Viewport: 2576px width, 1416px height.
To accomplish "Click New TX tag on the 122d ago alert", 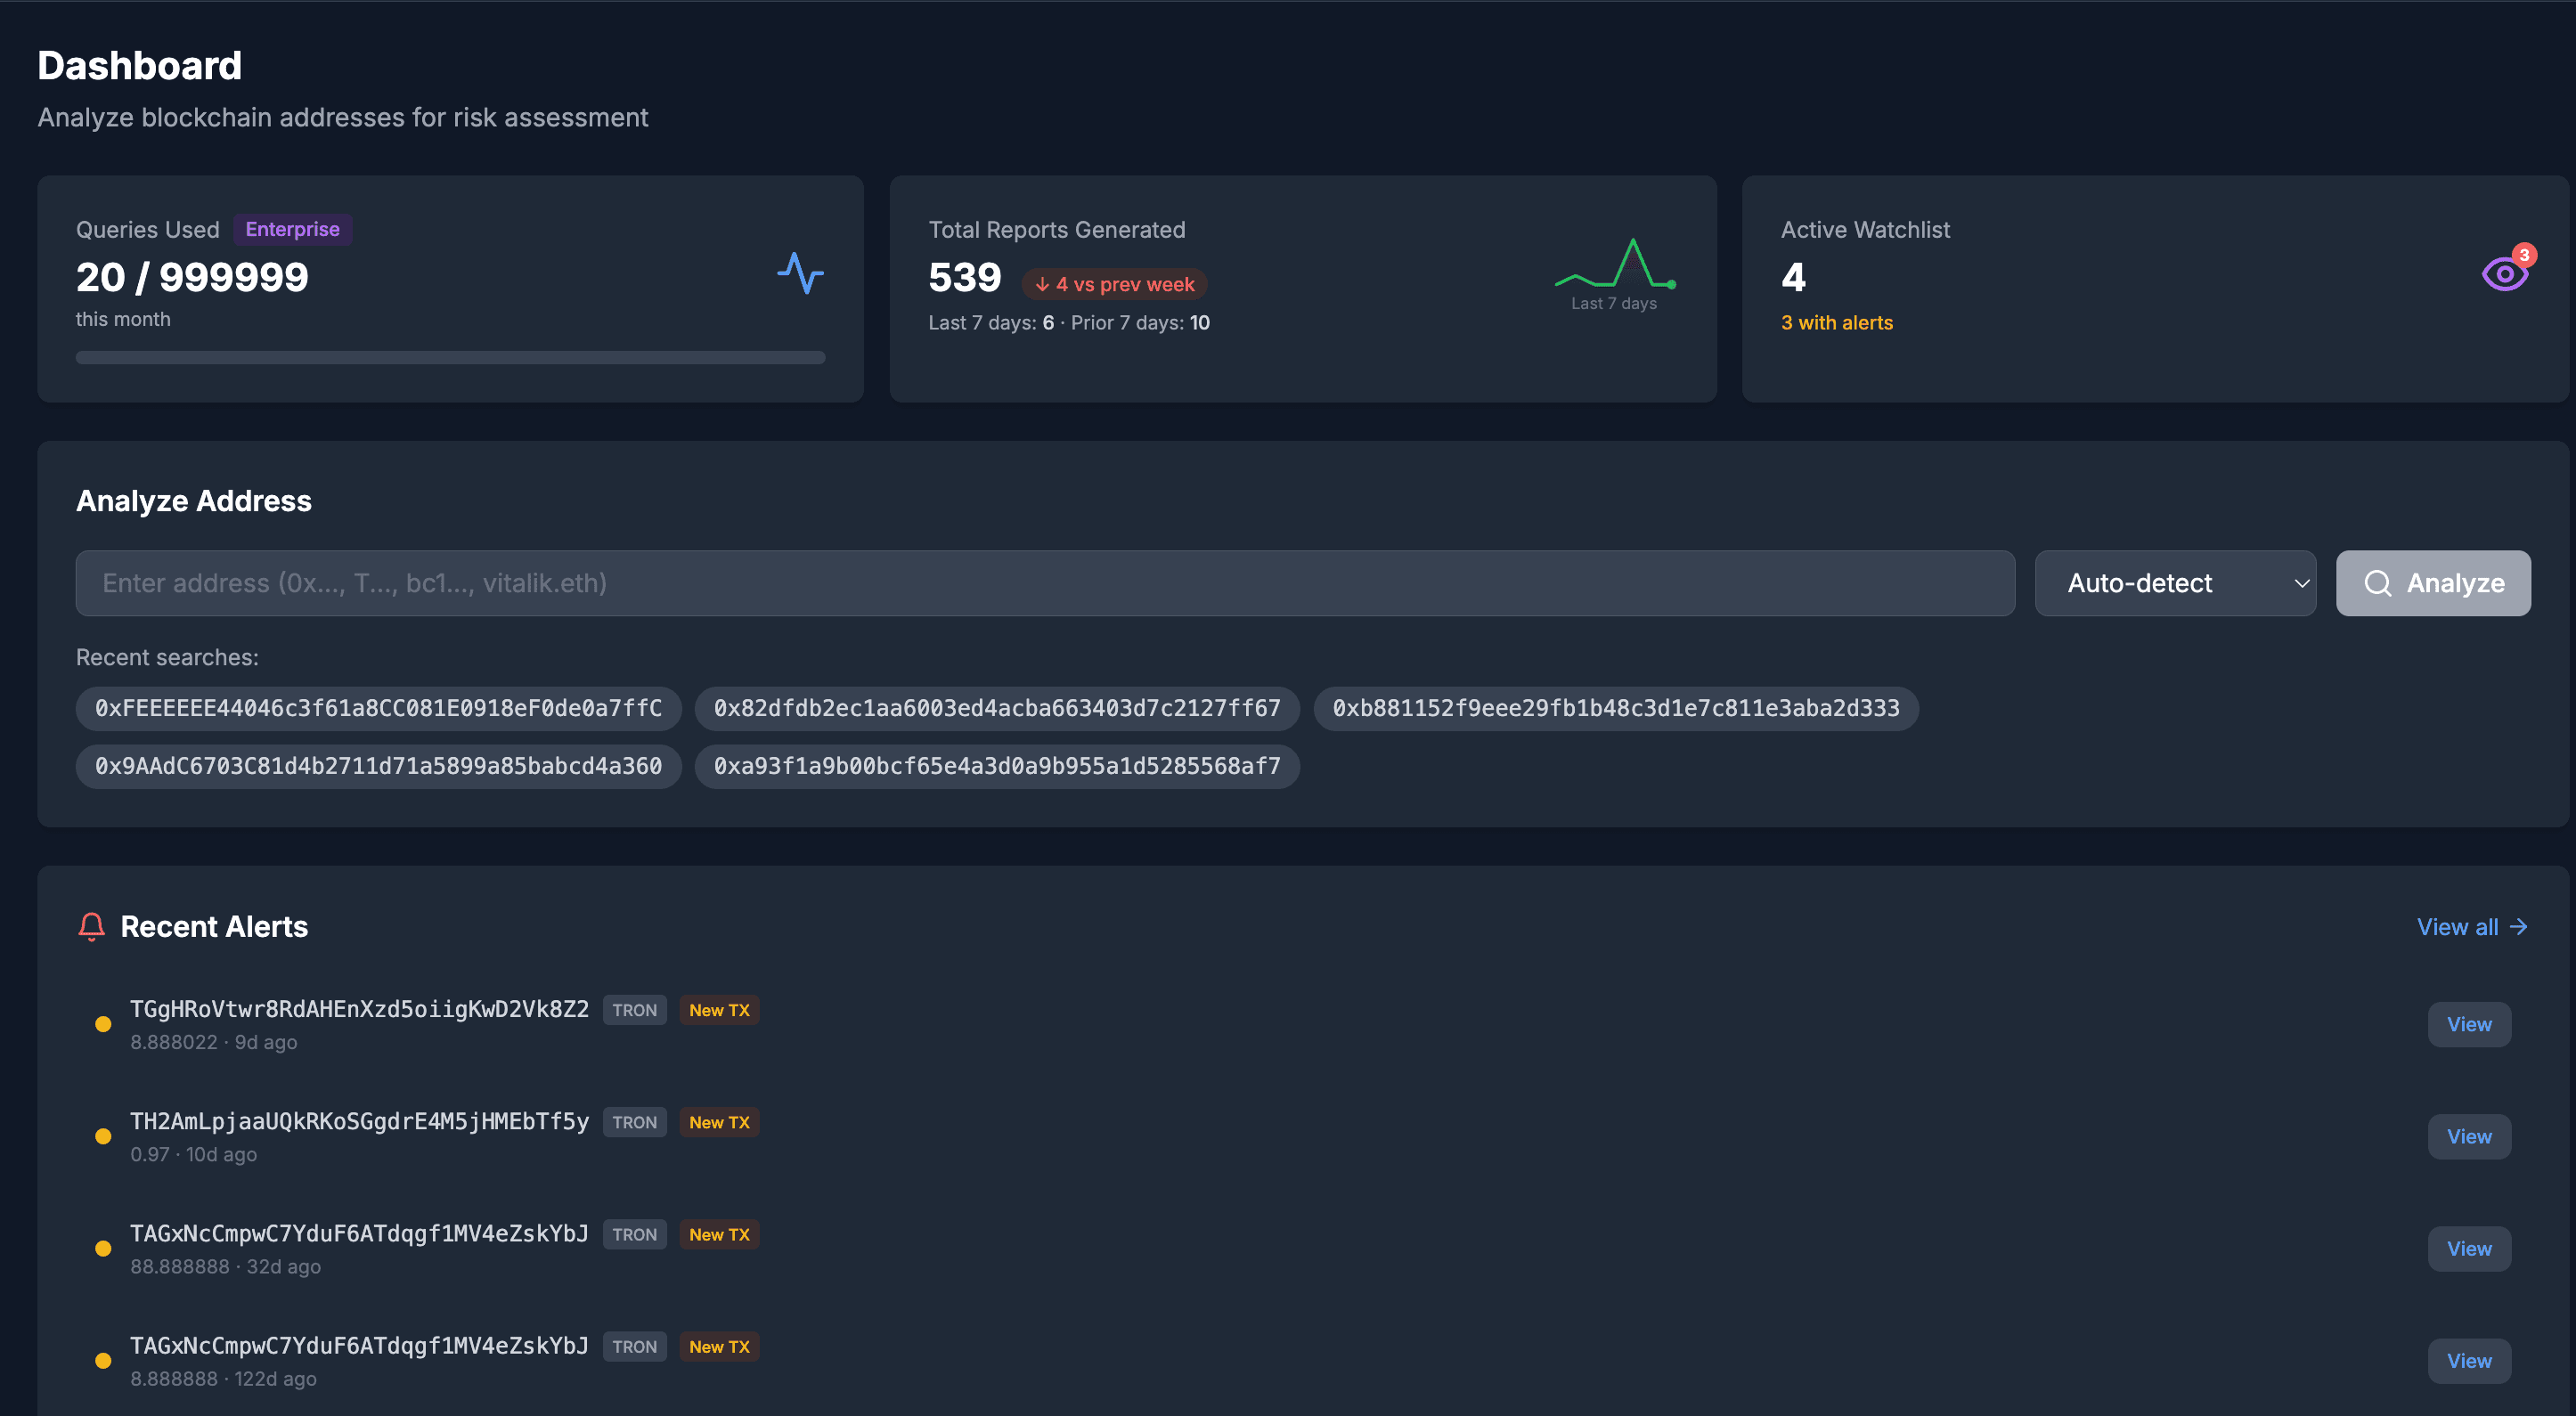I will (x=719, y=1346).
